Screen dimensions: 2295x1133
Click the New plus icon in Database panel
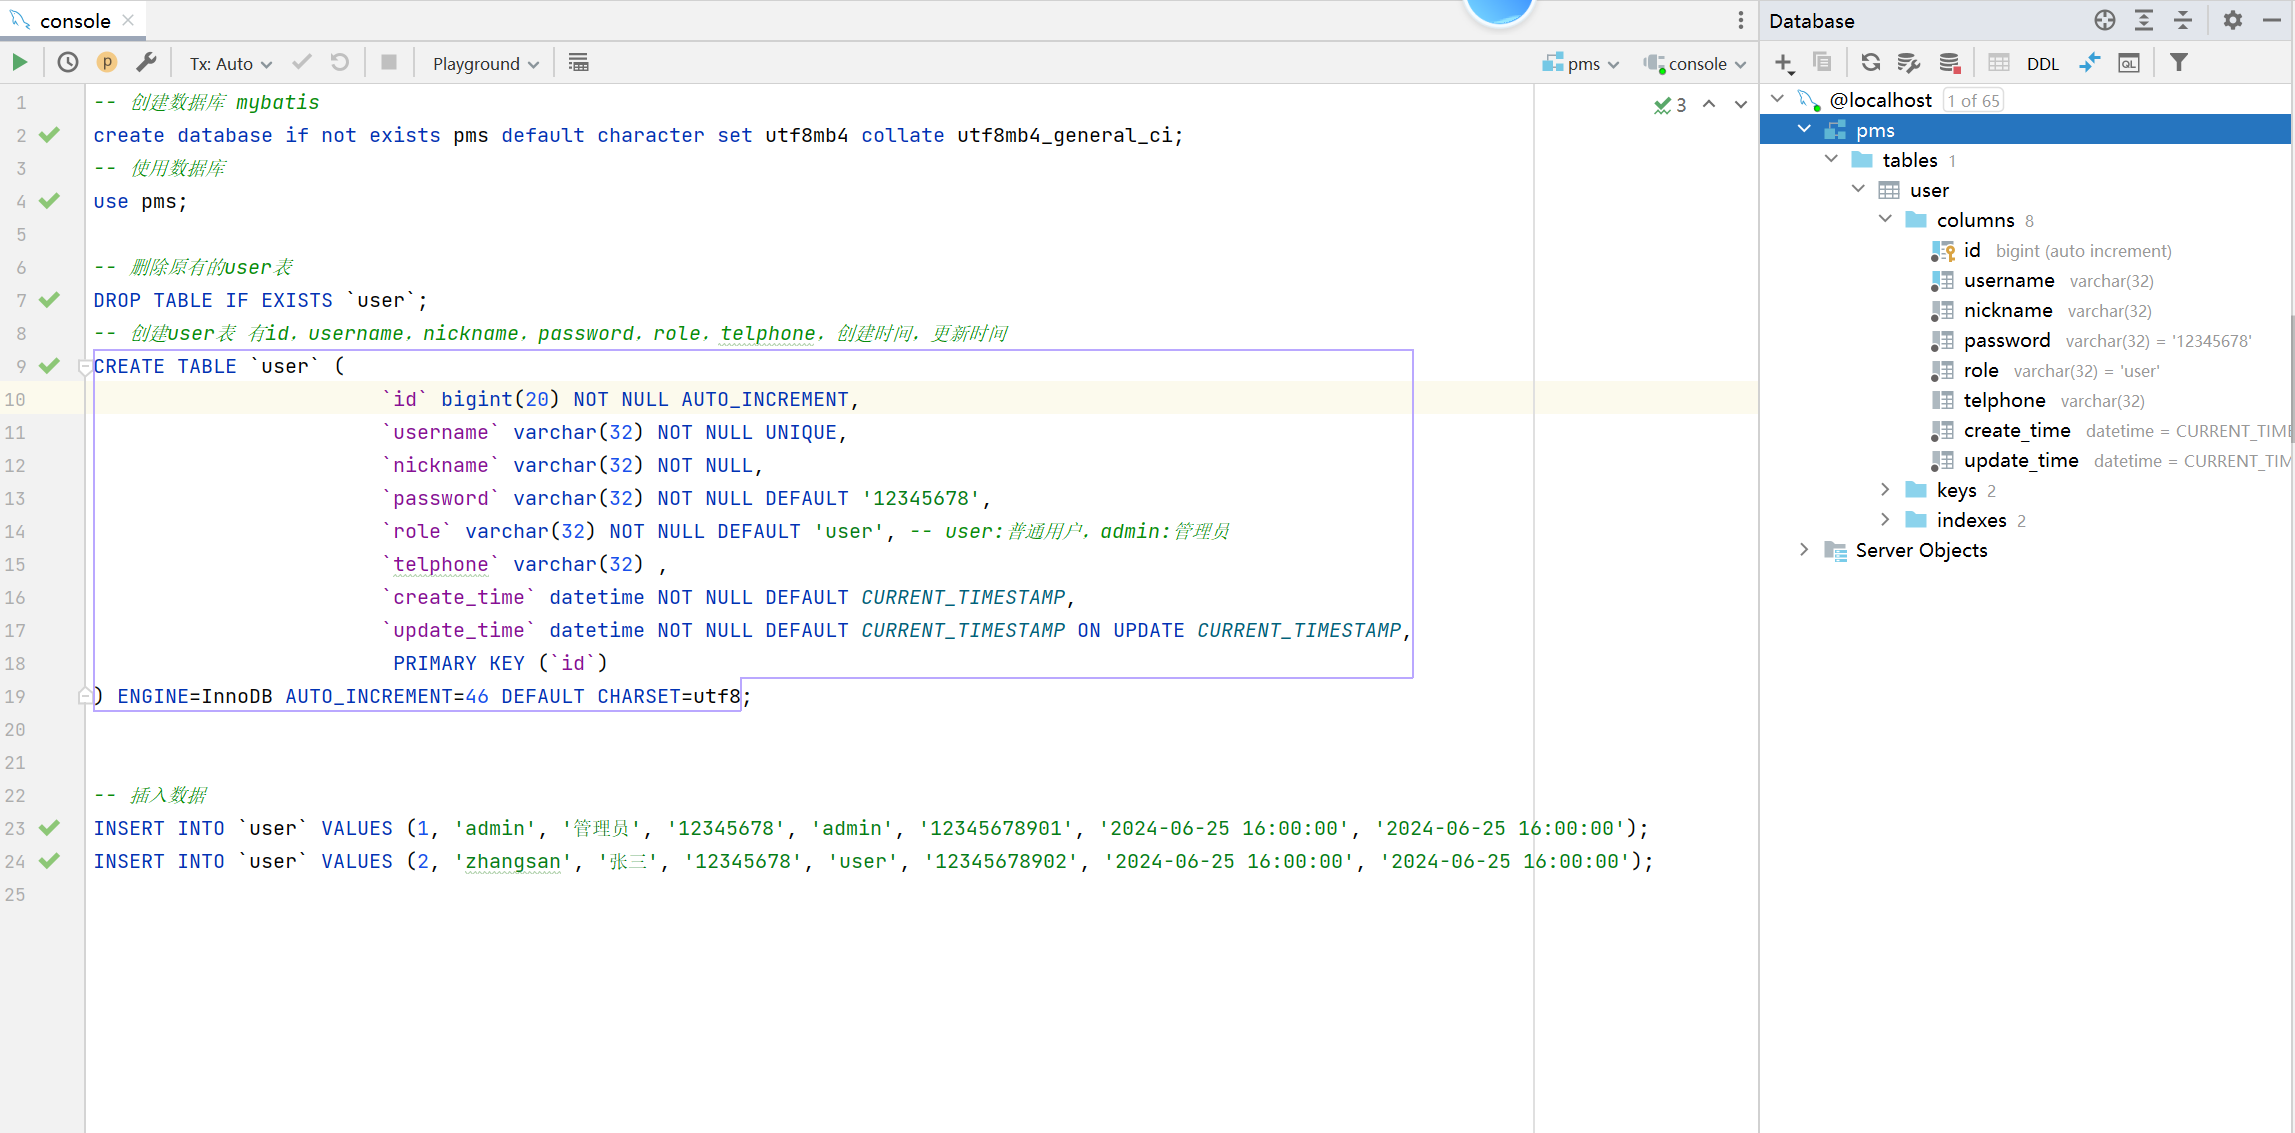click(x=1783, y=63)
